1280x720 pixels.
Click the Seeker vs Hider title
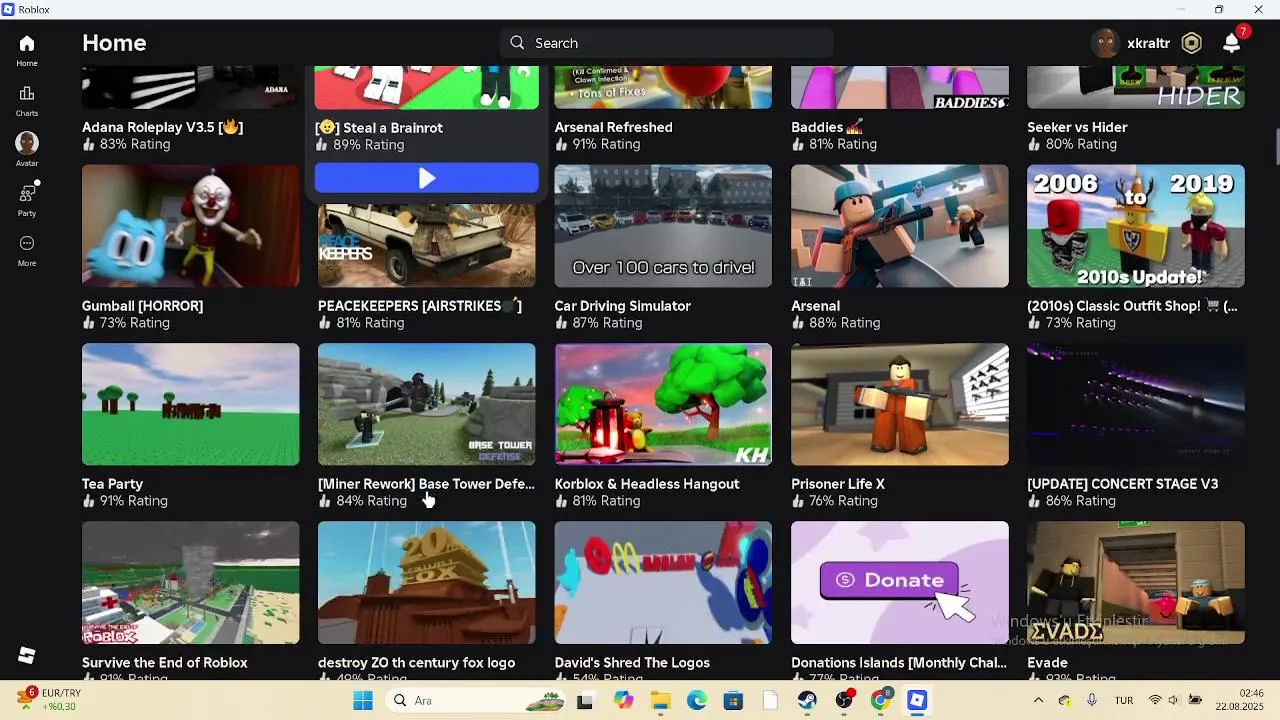(1077, 127)
